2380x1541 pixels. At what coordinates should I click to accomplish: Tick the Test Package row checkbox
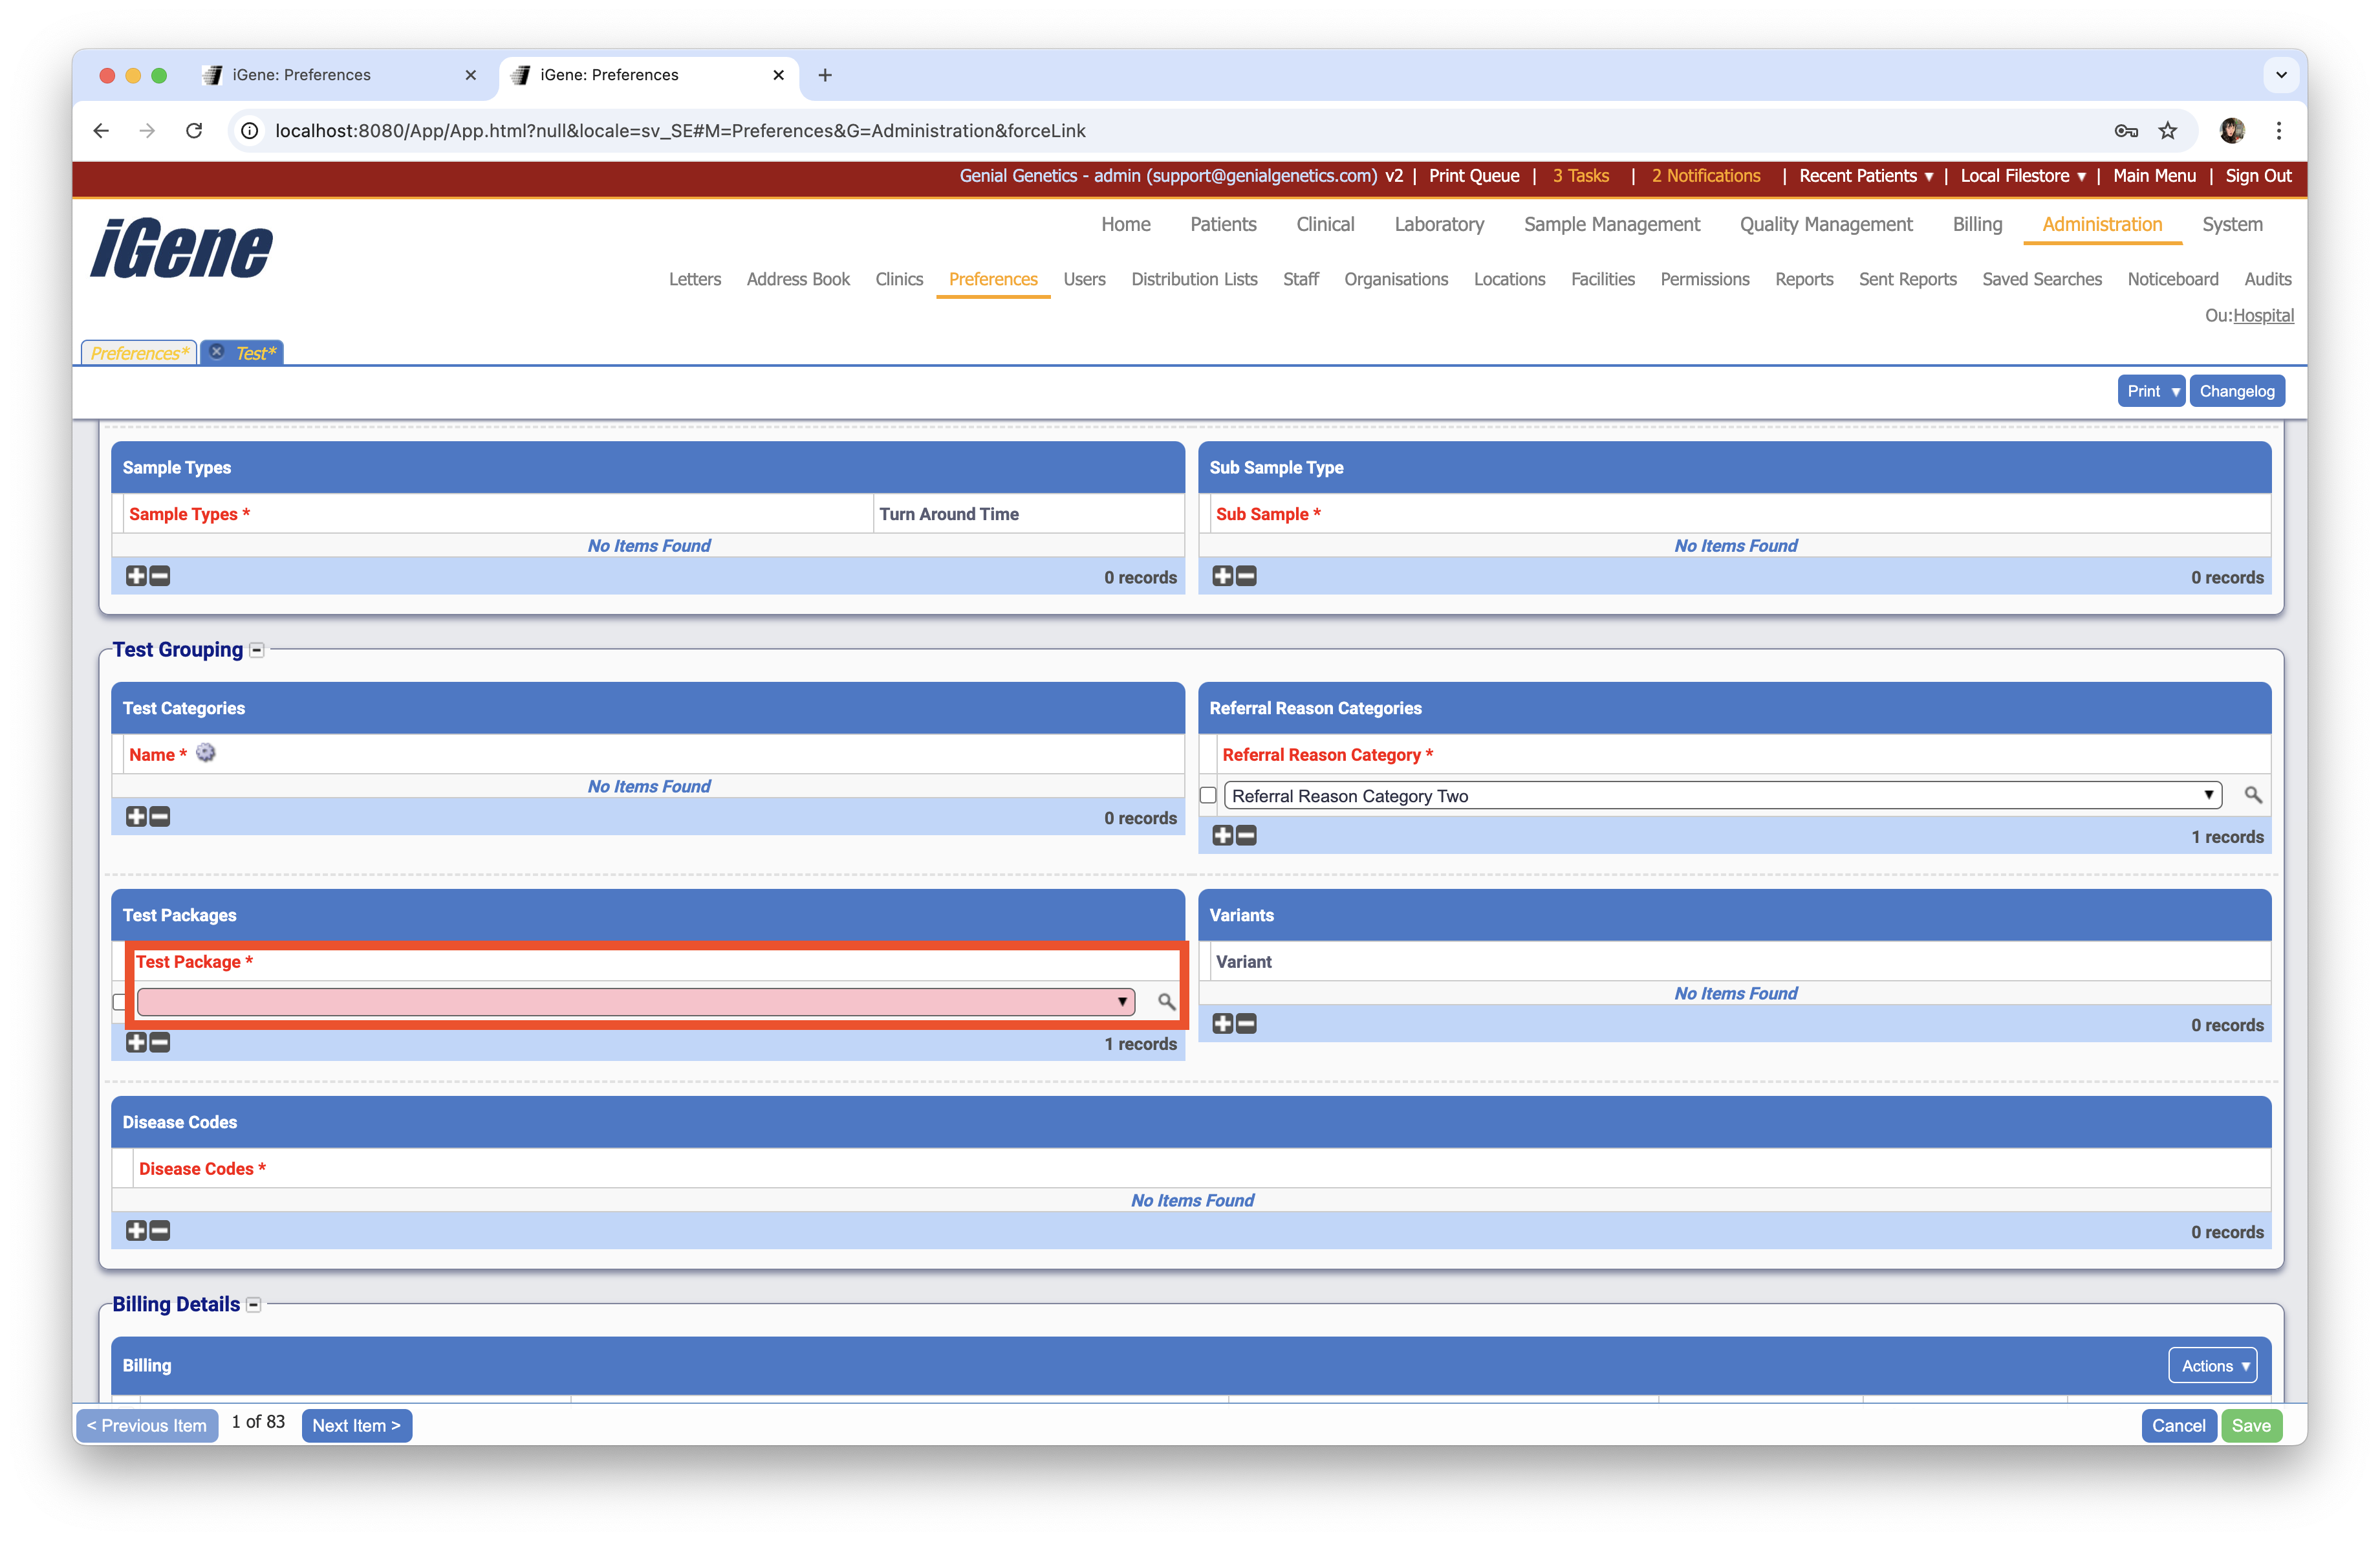pos(120,1002)
